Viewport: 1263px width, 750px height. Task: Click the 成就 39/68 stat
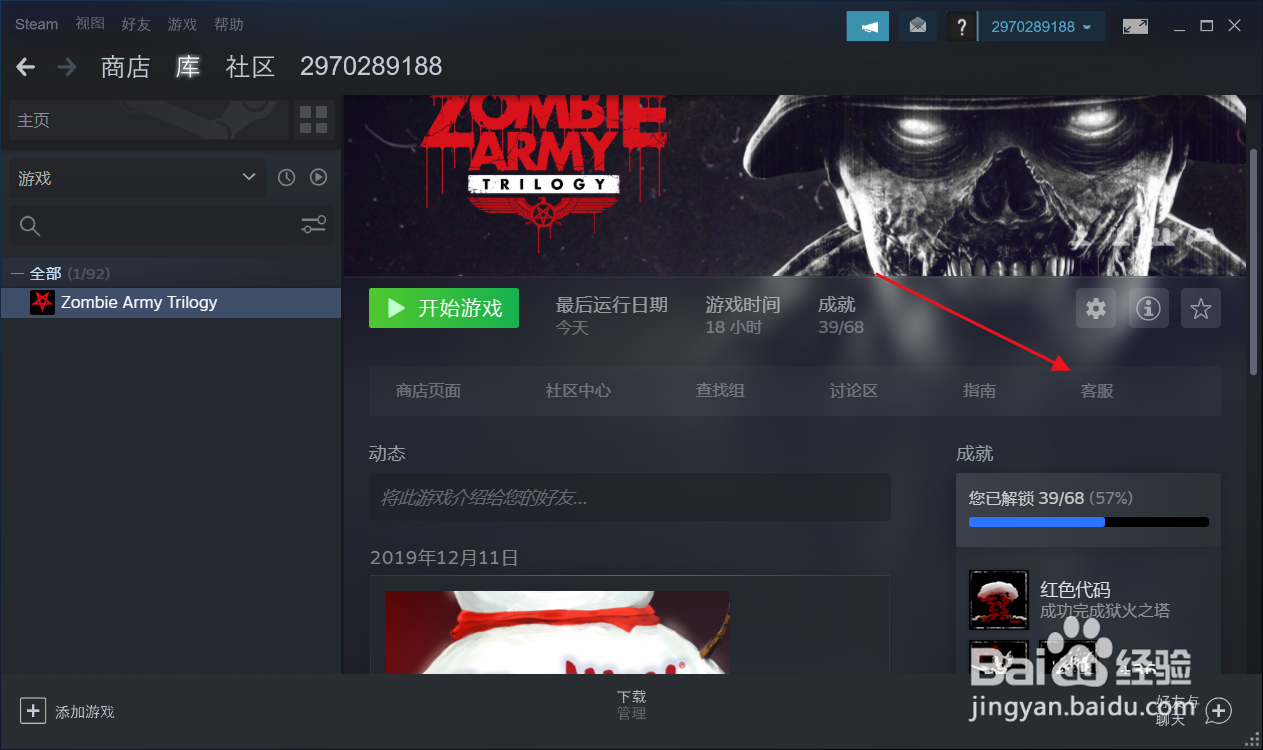(x=841, y=315)
